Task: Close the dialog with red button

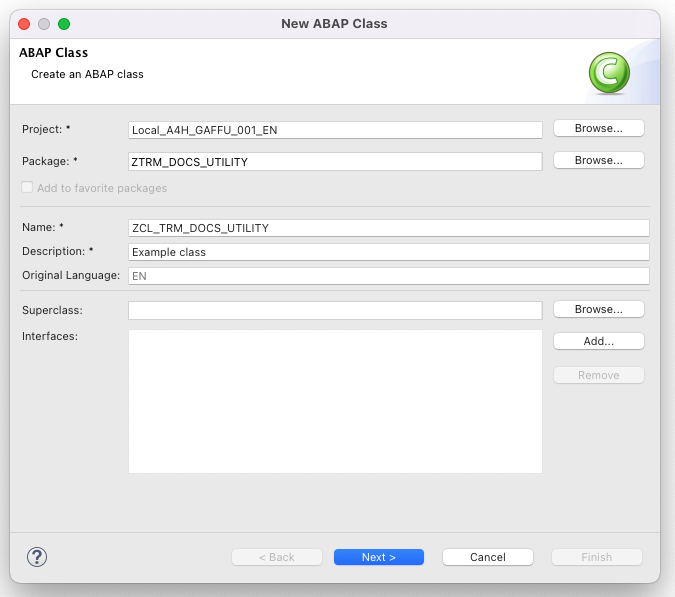Action: click(24, 24)
